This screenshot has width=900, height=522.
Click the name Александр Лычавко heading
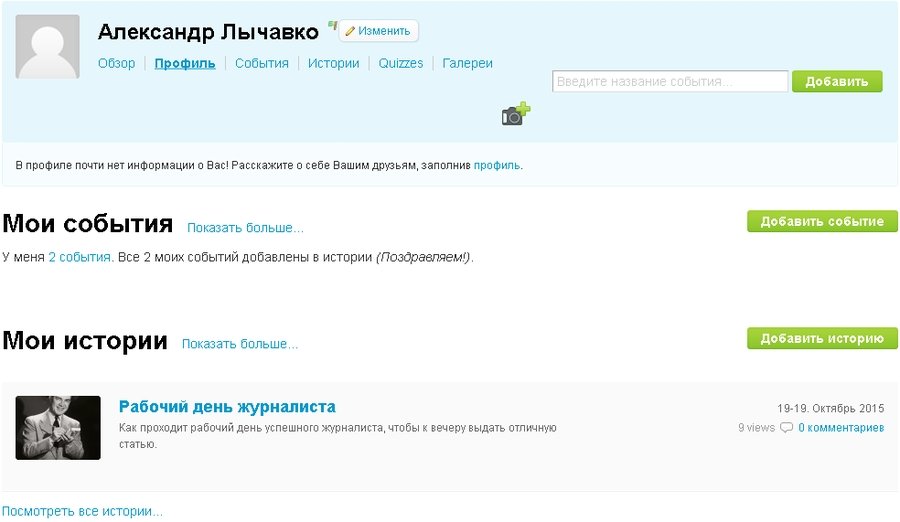(208, 32)
